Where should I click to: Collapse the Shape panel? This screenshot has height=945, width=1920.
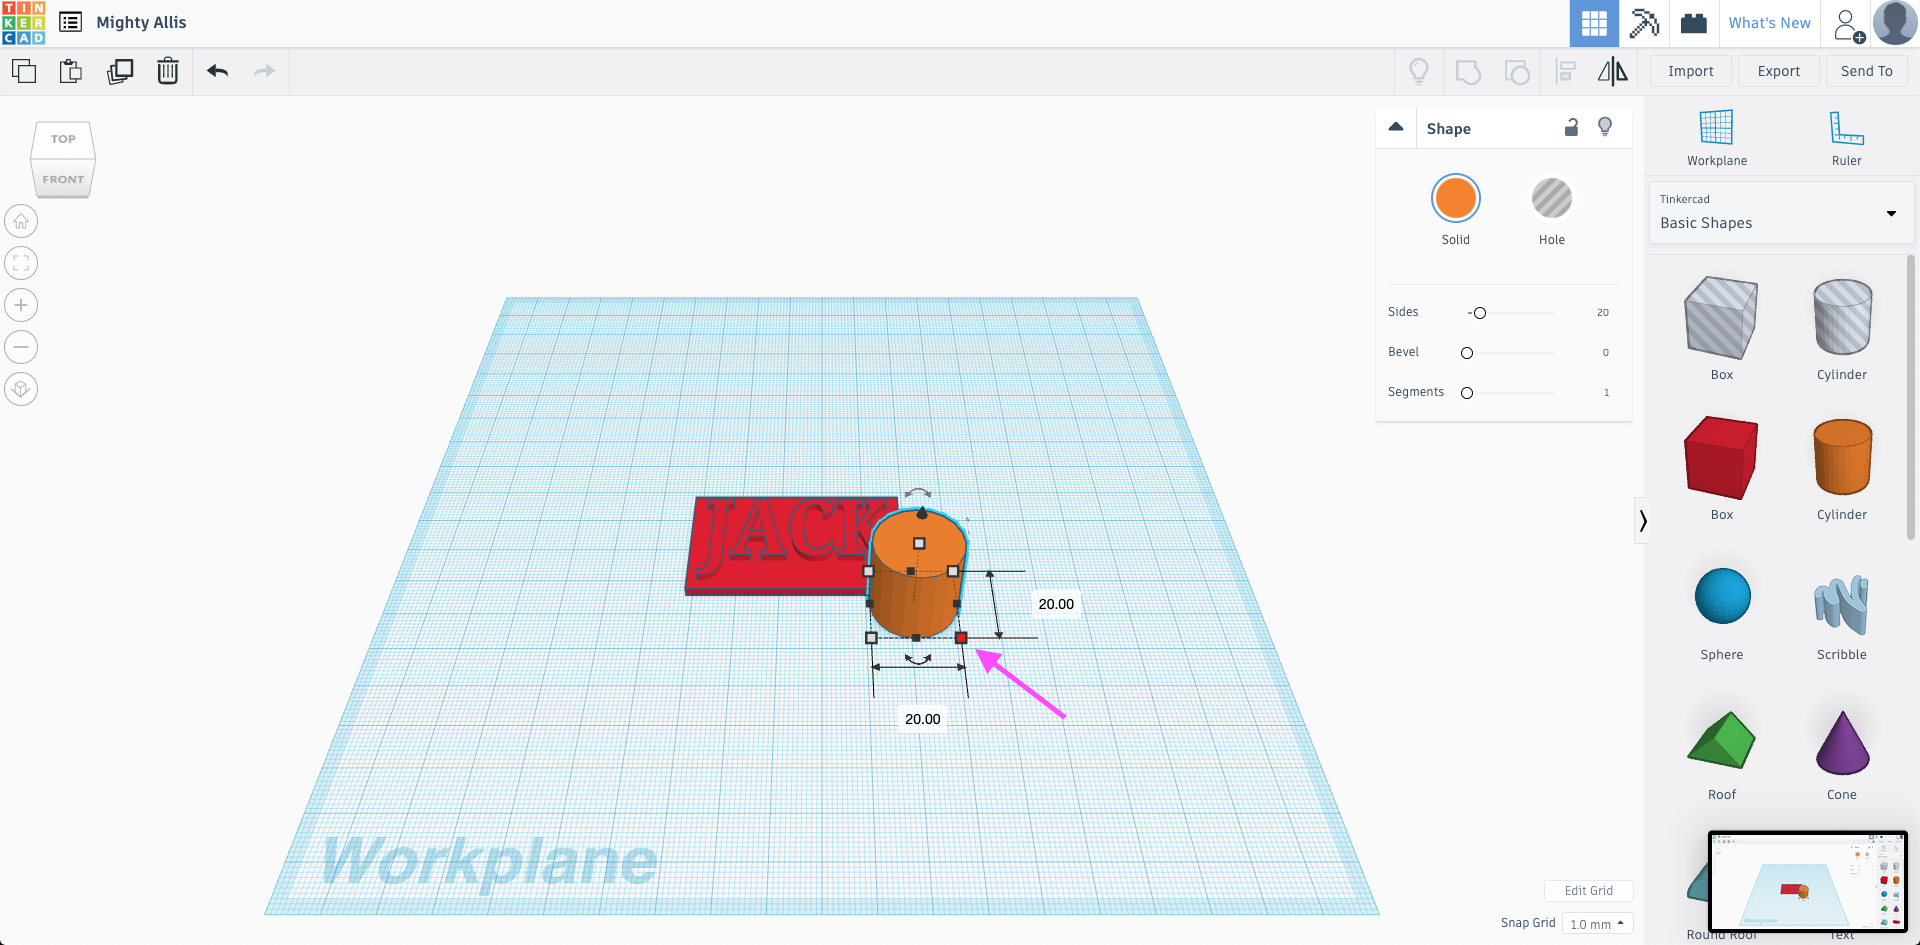click(1396, 127)
